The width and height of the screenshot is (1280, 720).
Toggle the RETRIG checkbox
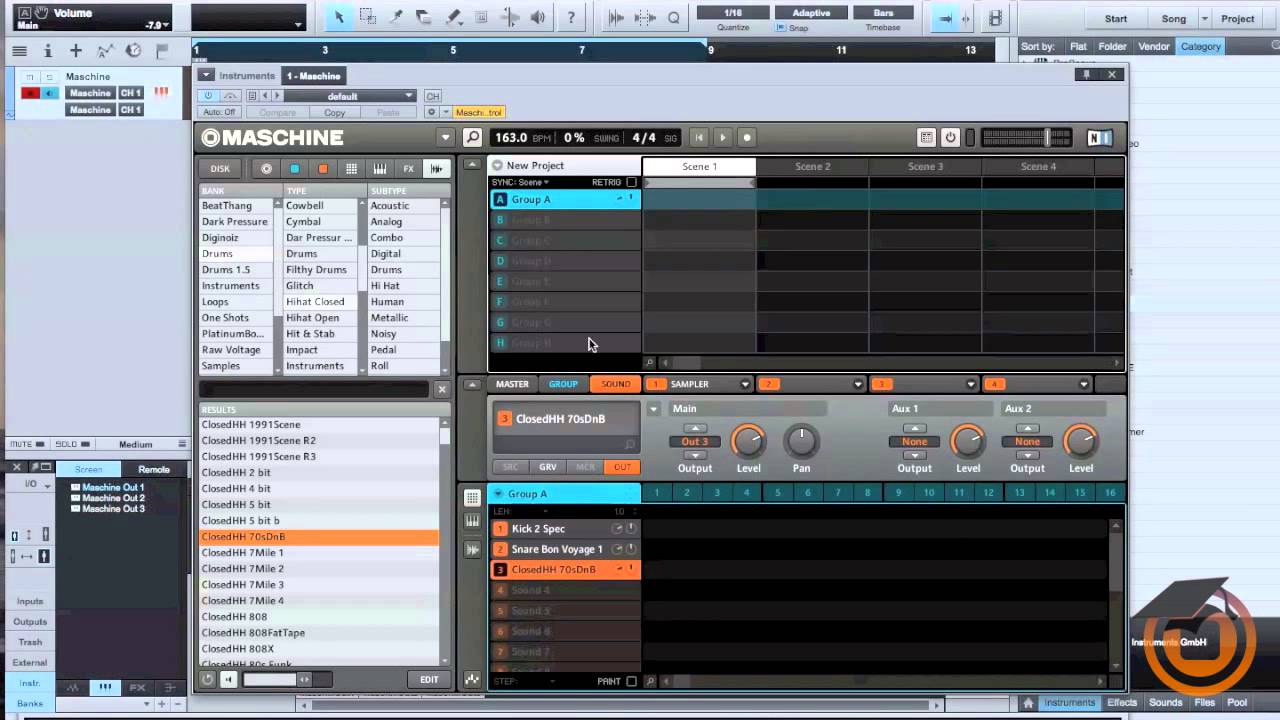(x=631, y=182)
